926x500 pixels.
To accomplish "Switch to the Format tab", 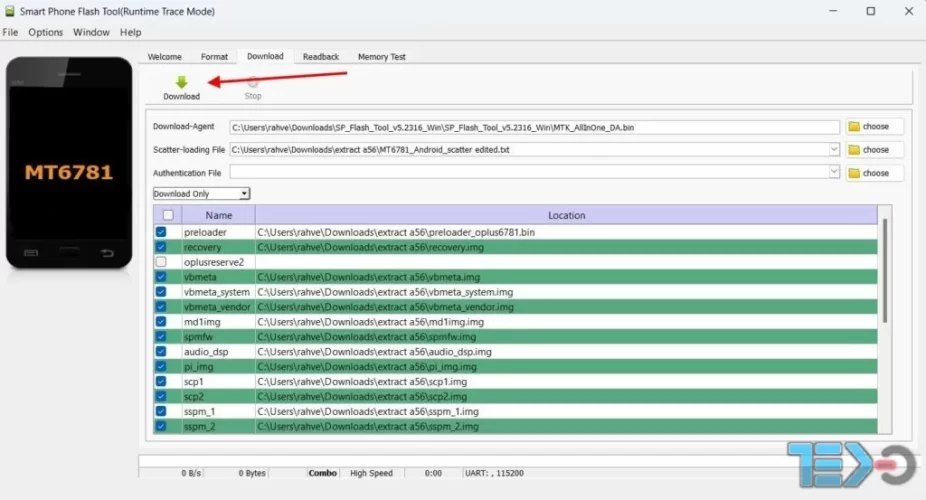I will 214,57.
